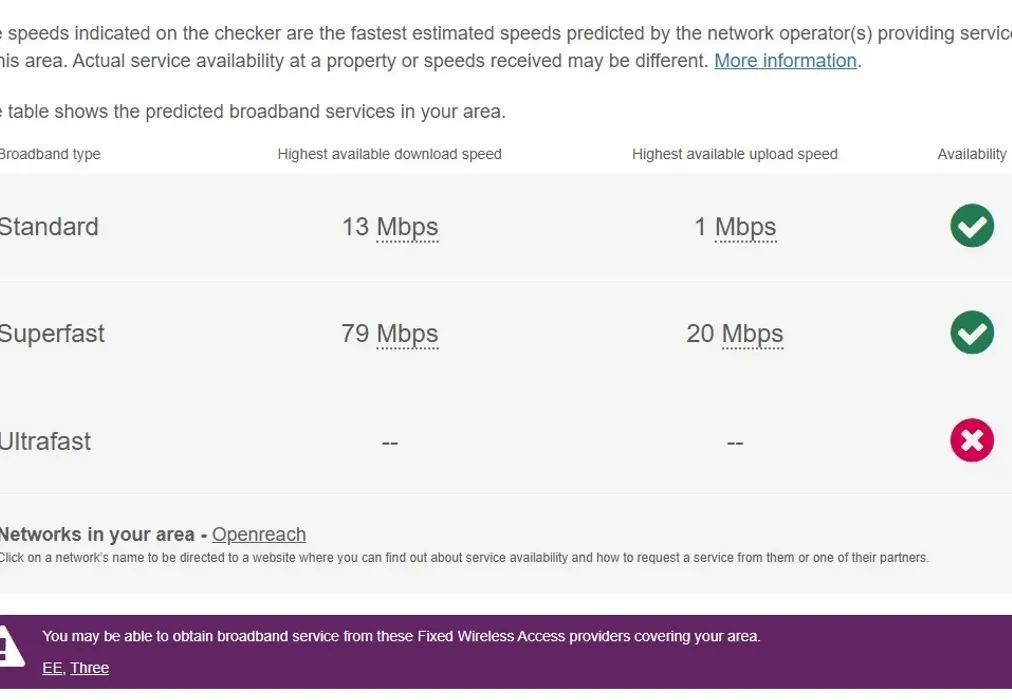Open the Openreach network website link
This screenshot has width=1012, height=700.
[x=258, y=534]
